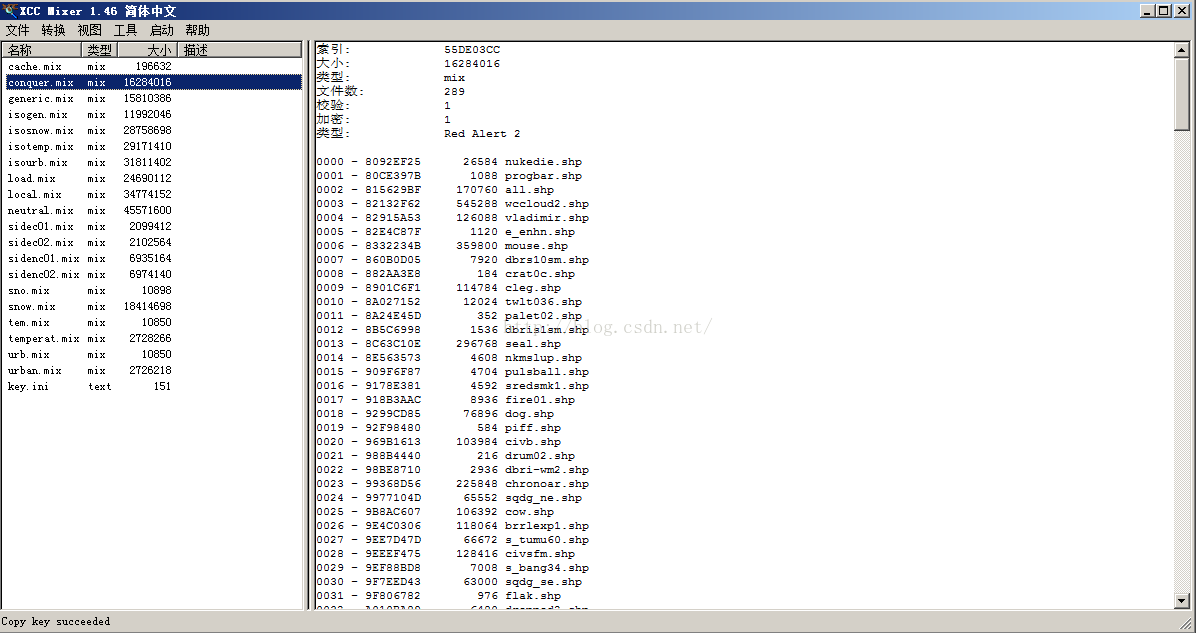Select temperat.mix file
This screenshot has width=1196, height=633.
153,339
